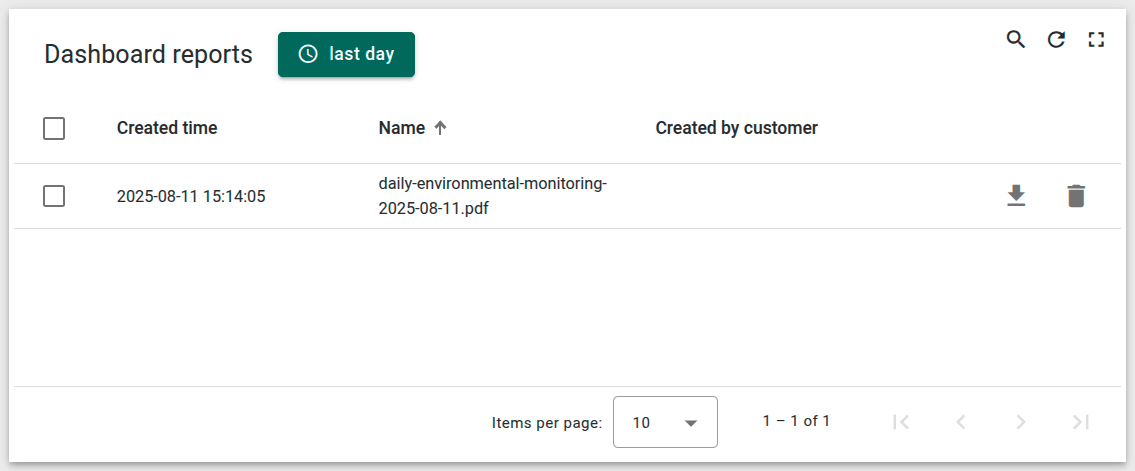
Task: Click the ascending sort arrow beside Name
Action: coord(440,128)
